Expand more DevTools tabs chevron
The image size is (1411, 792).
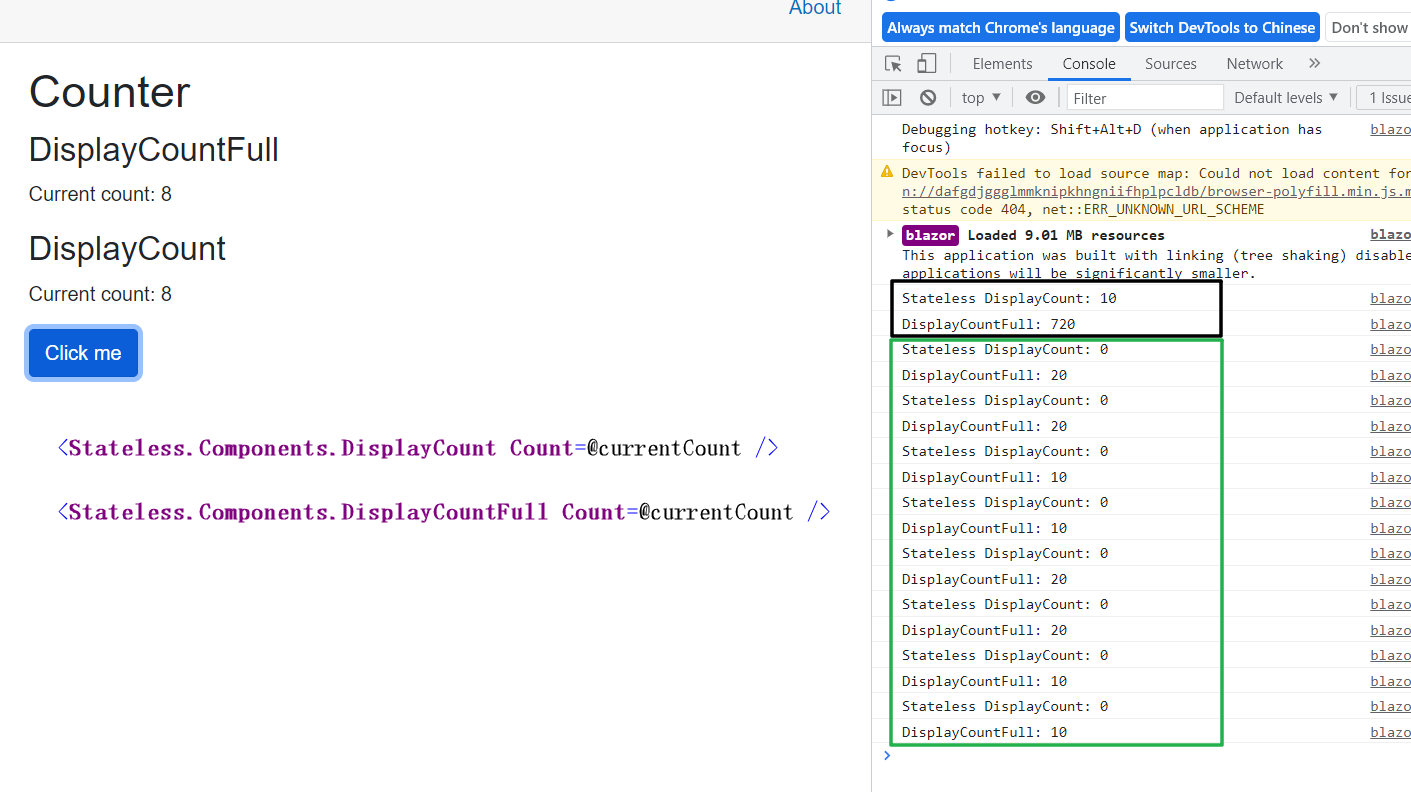pyautogui.click(x=1314, y=63)
